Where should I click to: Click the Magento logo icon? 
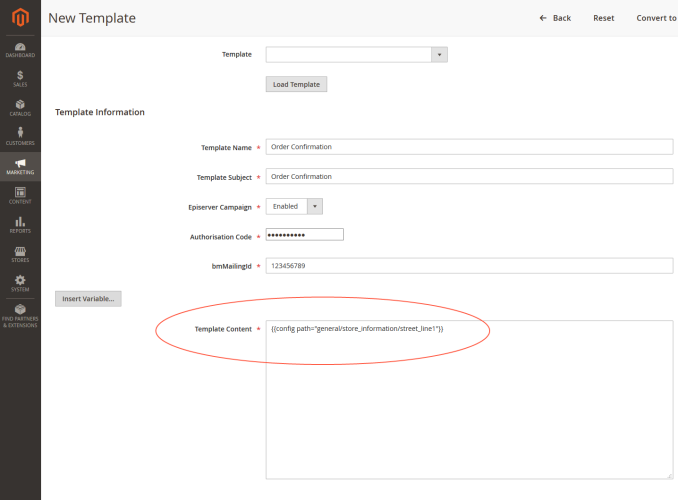(x=20, y=17)
